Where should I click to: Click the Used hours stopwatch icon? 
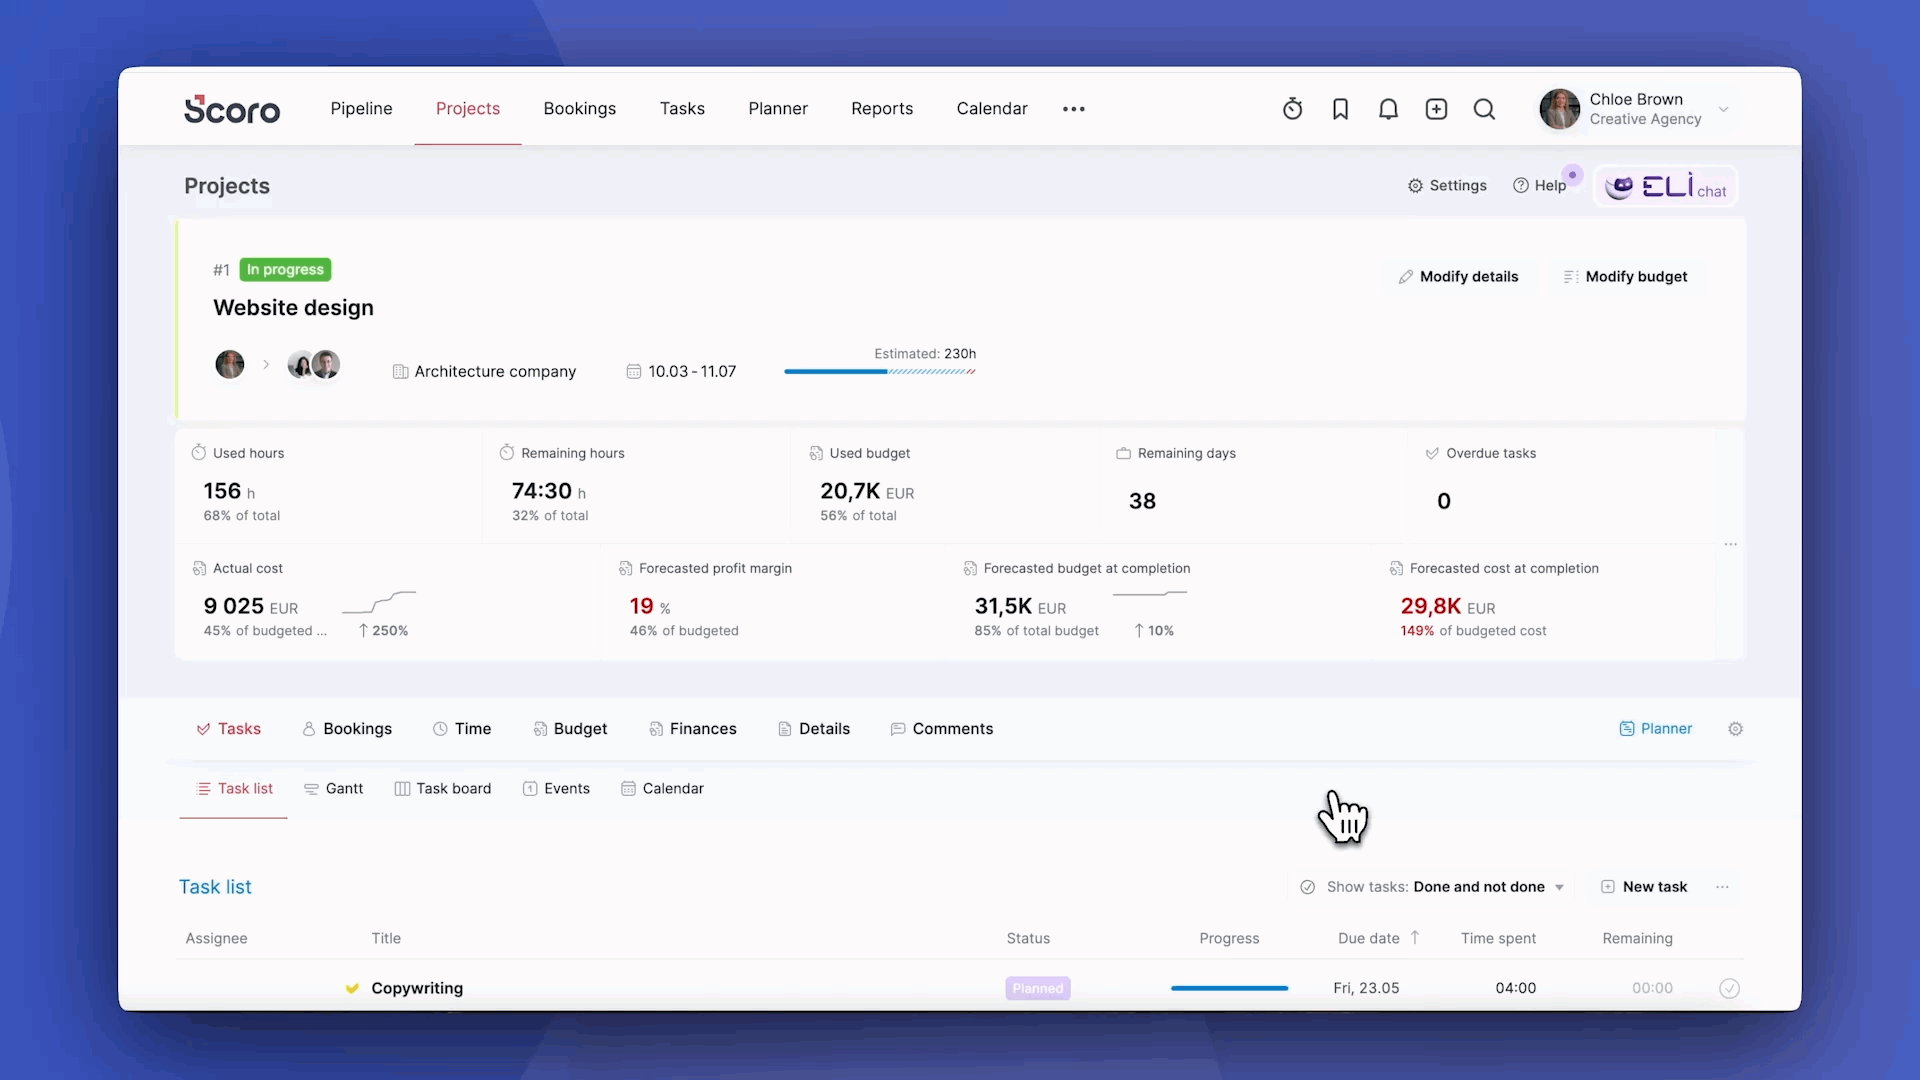199,452
